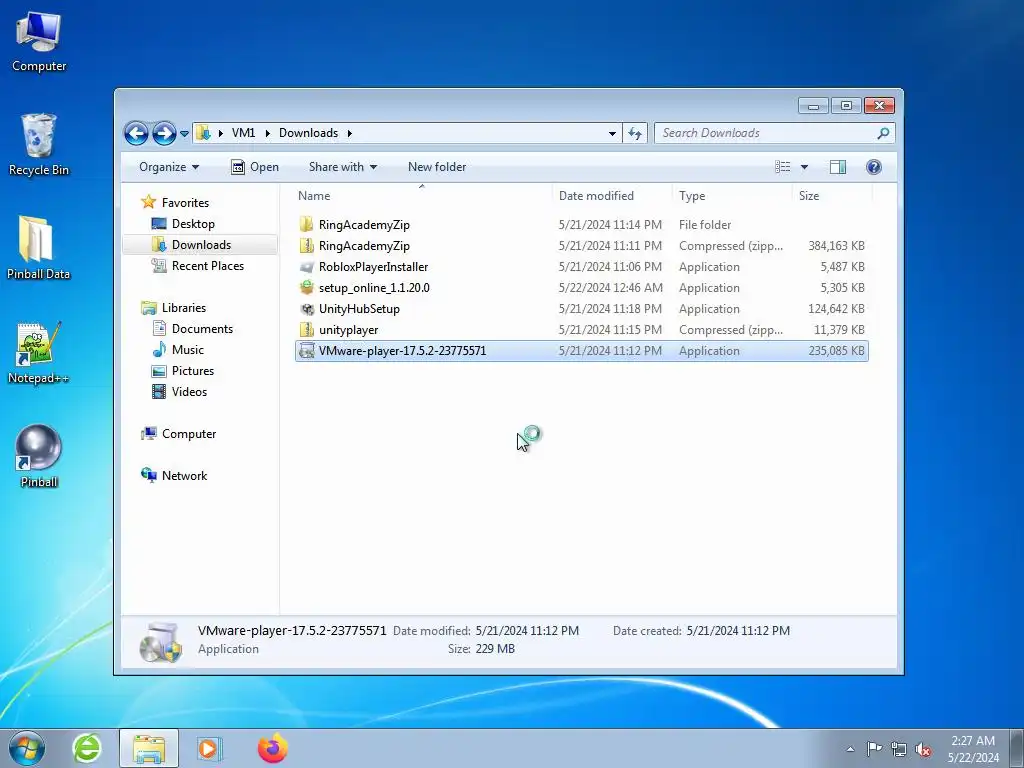Click the Computer desktop icon

pyautogui.click(x=39, y=41)
